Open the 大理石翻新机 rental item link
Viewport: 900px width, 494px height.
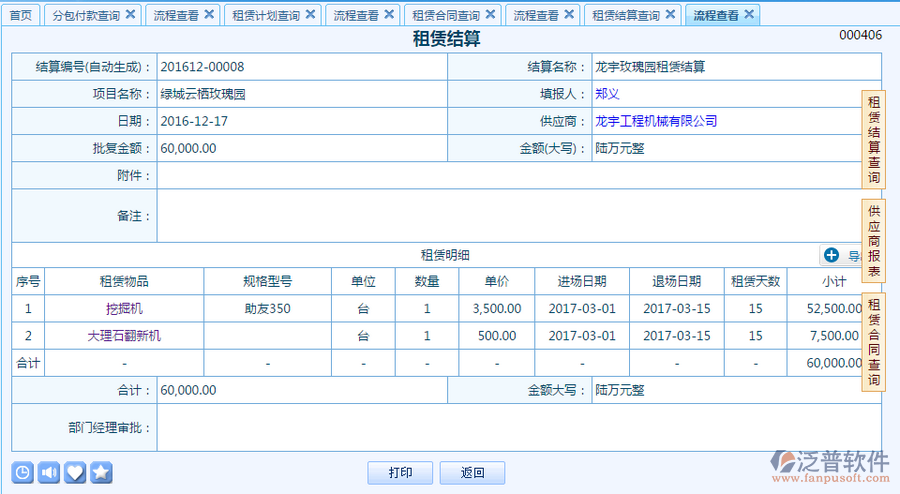(124, 336)
